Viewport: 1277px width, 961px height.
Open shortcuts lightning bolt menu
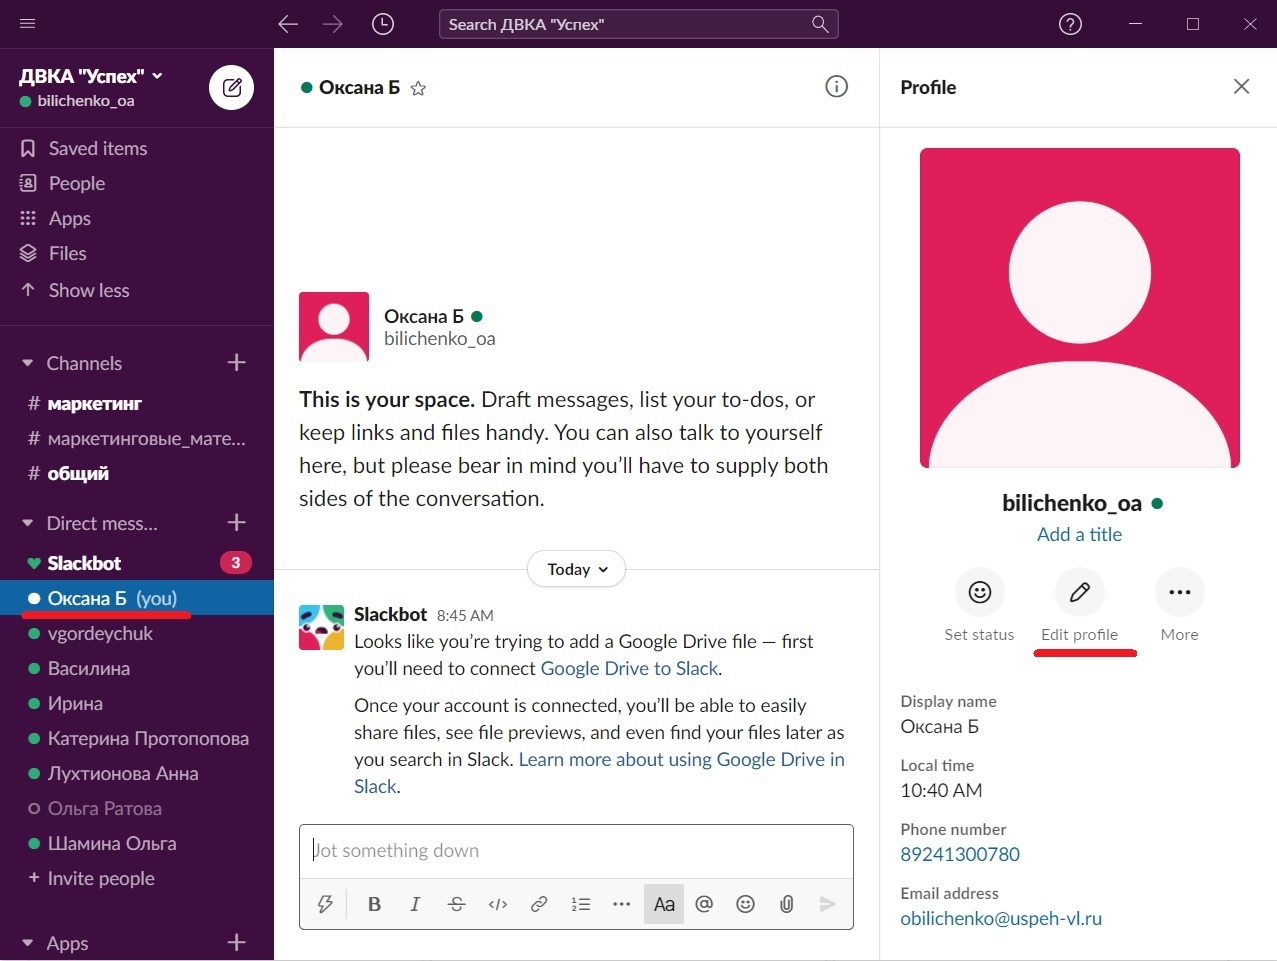(x=325, y=904)
